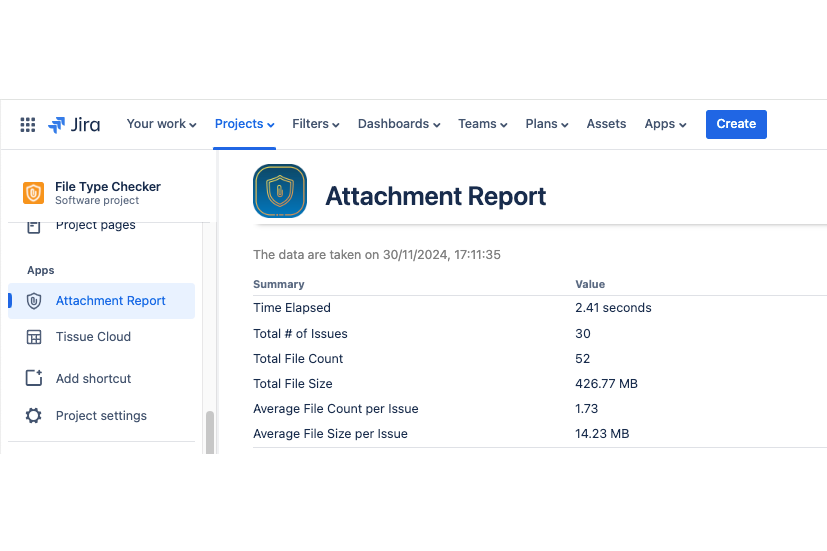The height and width of the screenshot is (551, 827).
Task: Expand the Your work chevron
Action: click(x=193, y=125)
